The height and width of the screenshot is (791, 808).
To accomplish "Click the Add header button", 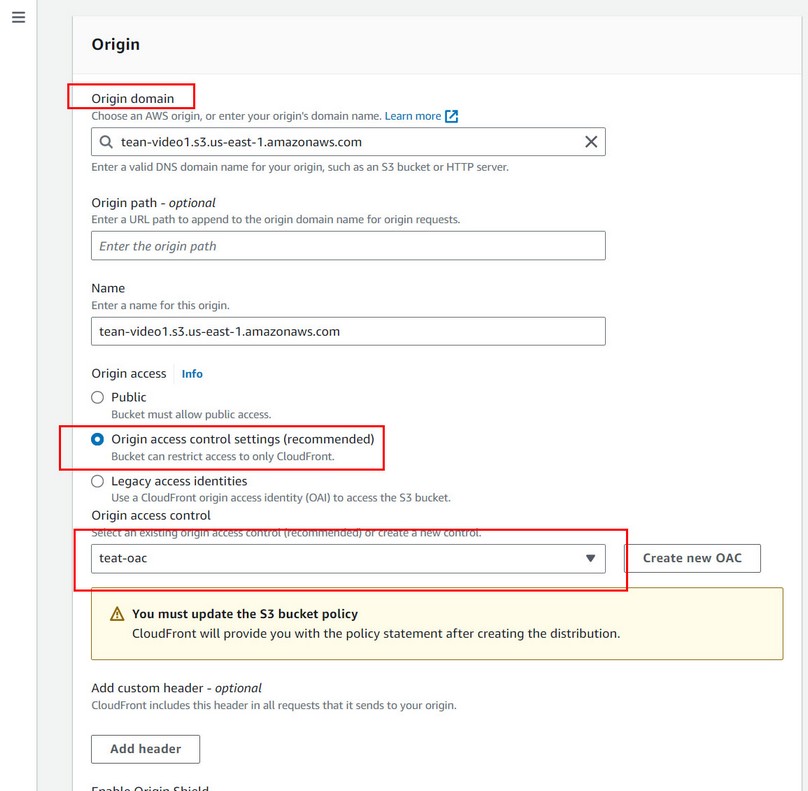I will click(x=145, y=749).
